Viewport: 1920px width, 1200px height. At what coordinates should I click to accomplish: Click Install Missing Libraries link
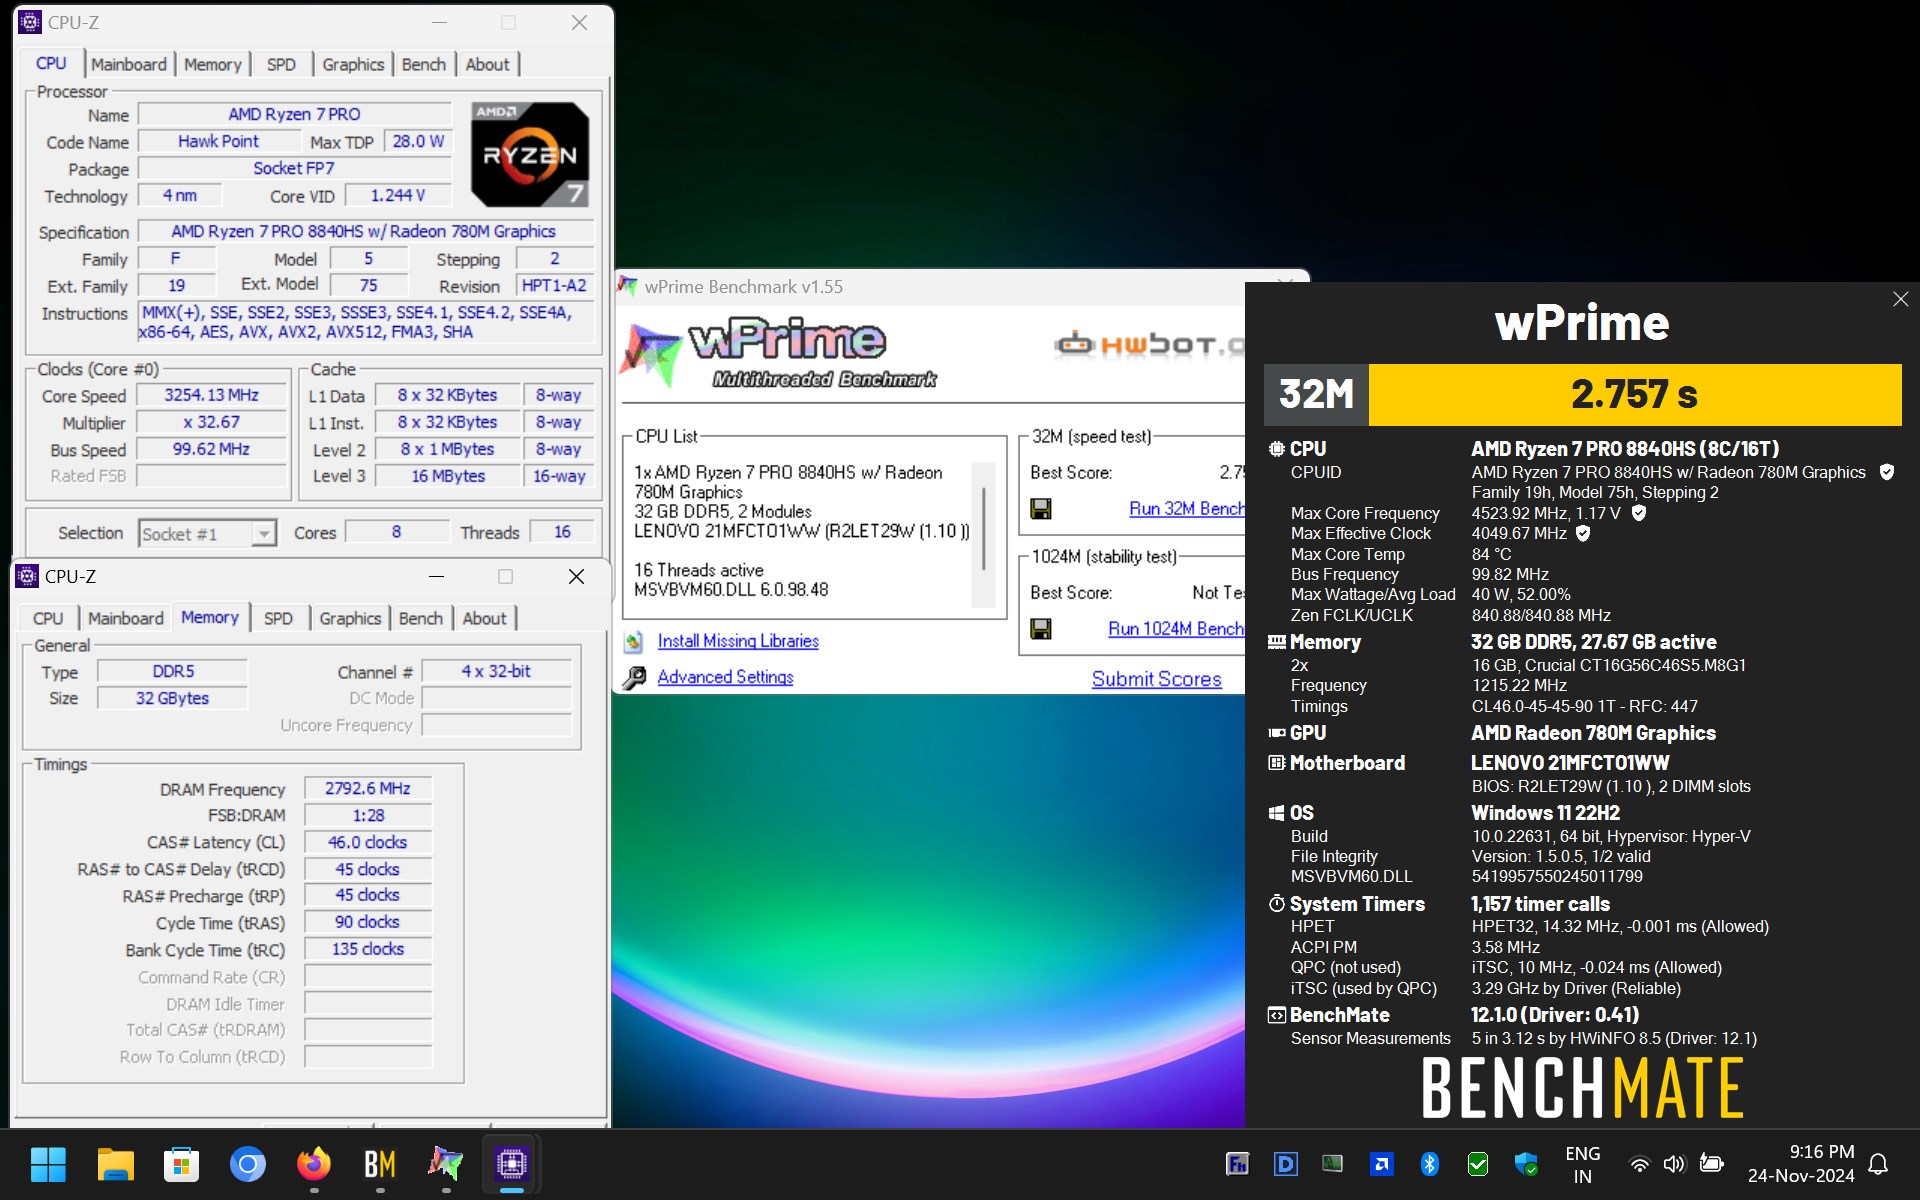point(738,641)
